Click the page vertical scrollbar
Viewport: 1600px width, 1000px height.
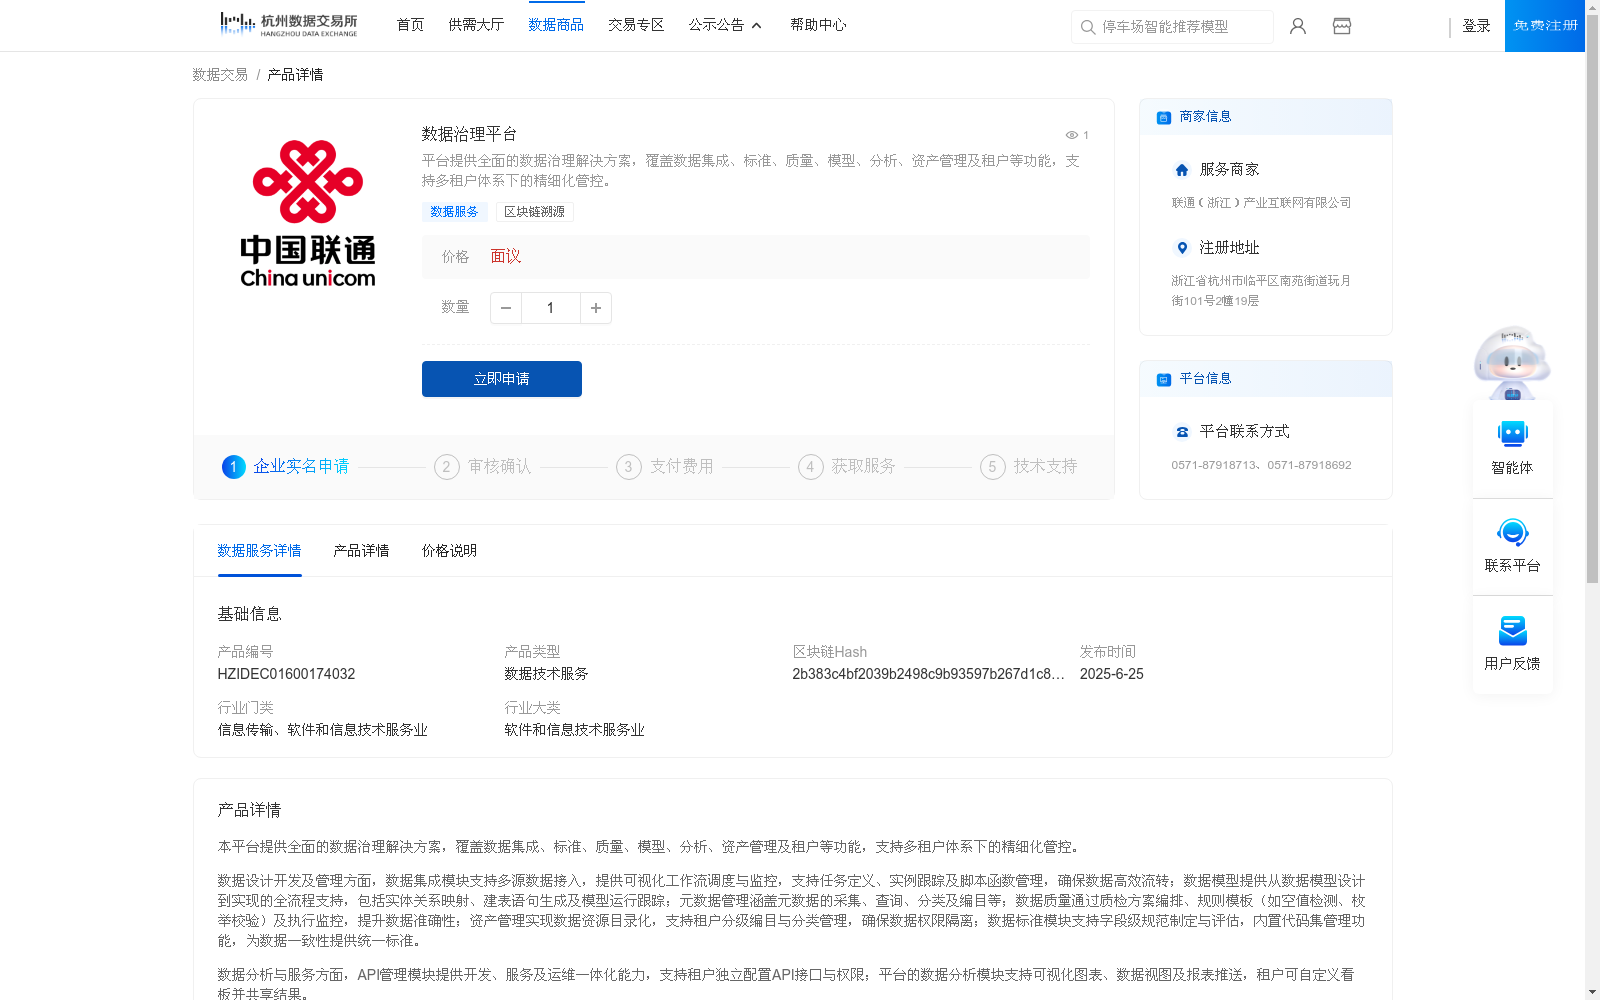pos(1592,300)
